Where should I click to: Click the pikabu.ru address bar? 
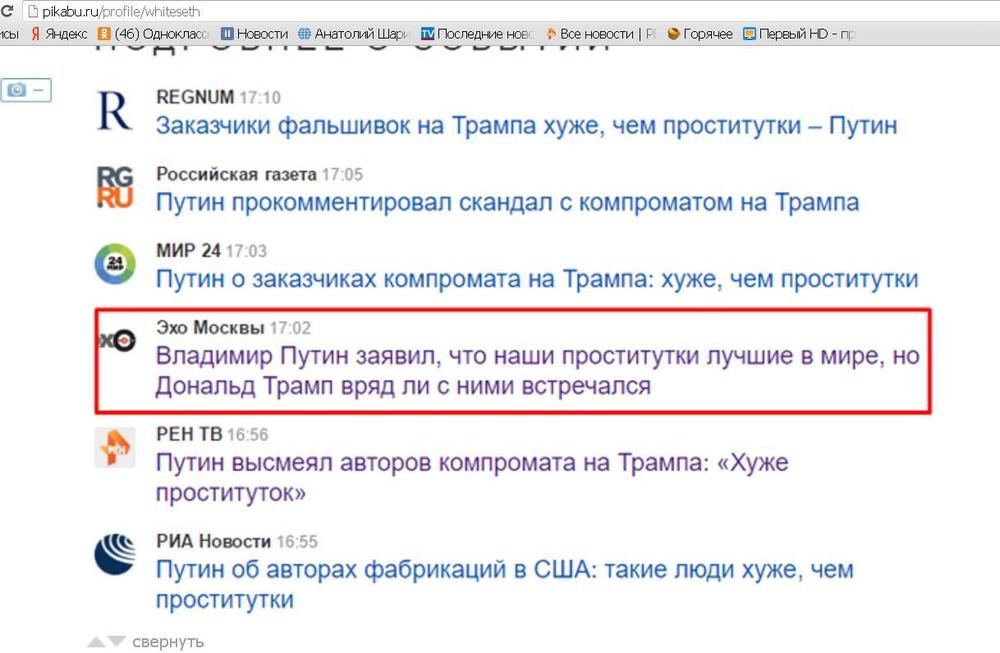tap(510, 11)
